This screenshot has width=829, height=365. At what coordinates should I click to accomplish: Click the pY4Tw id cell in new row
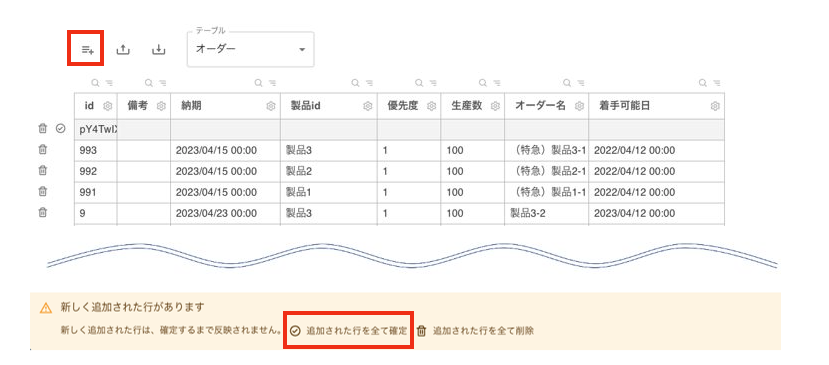(x=96, y=130)
